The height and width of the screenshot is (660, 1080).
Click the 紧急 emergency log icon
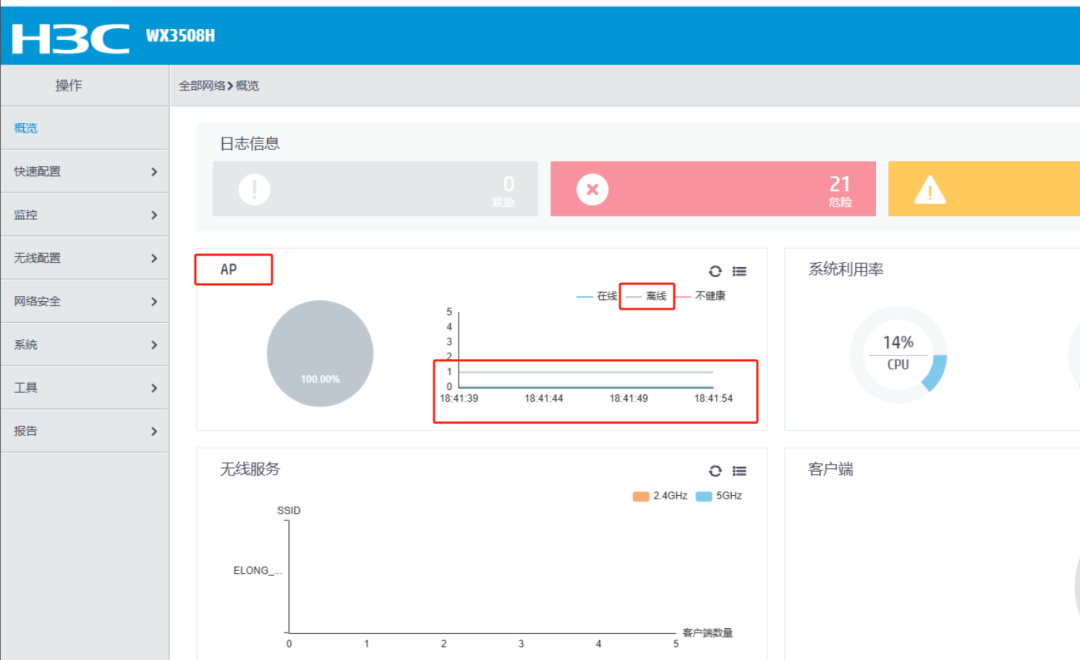click(254, 188)
